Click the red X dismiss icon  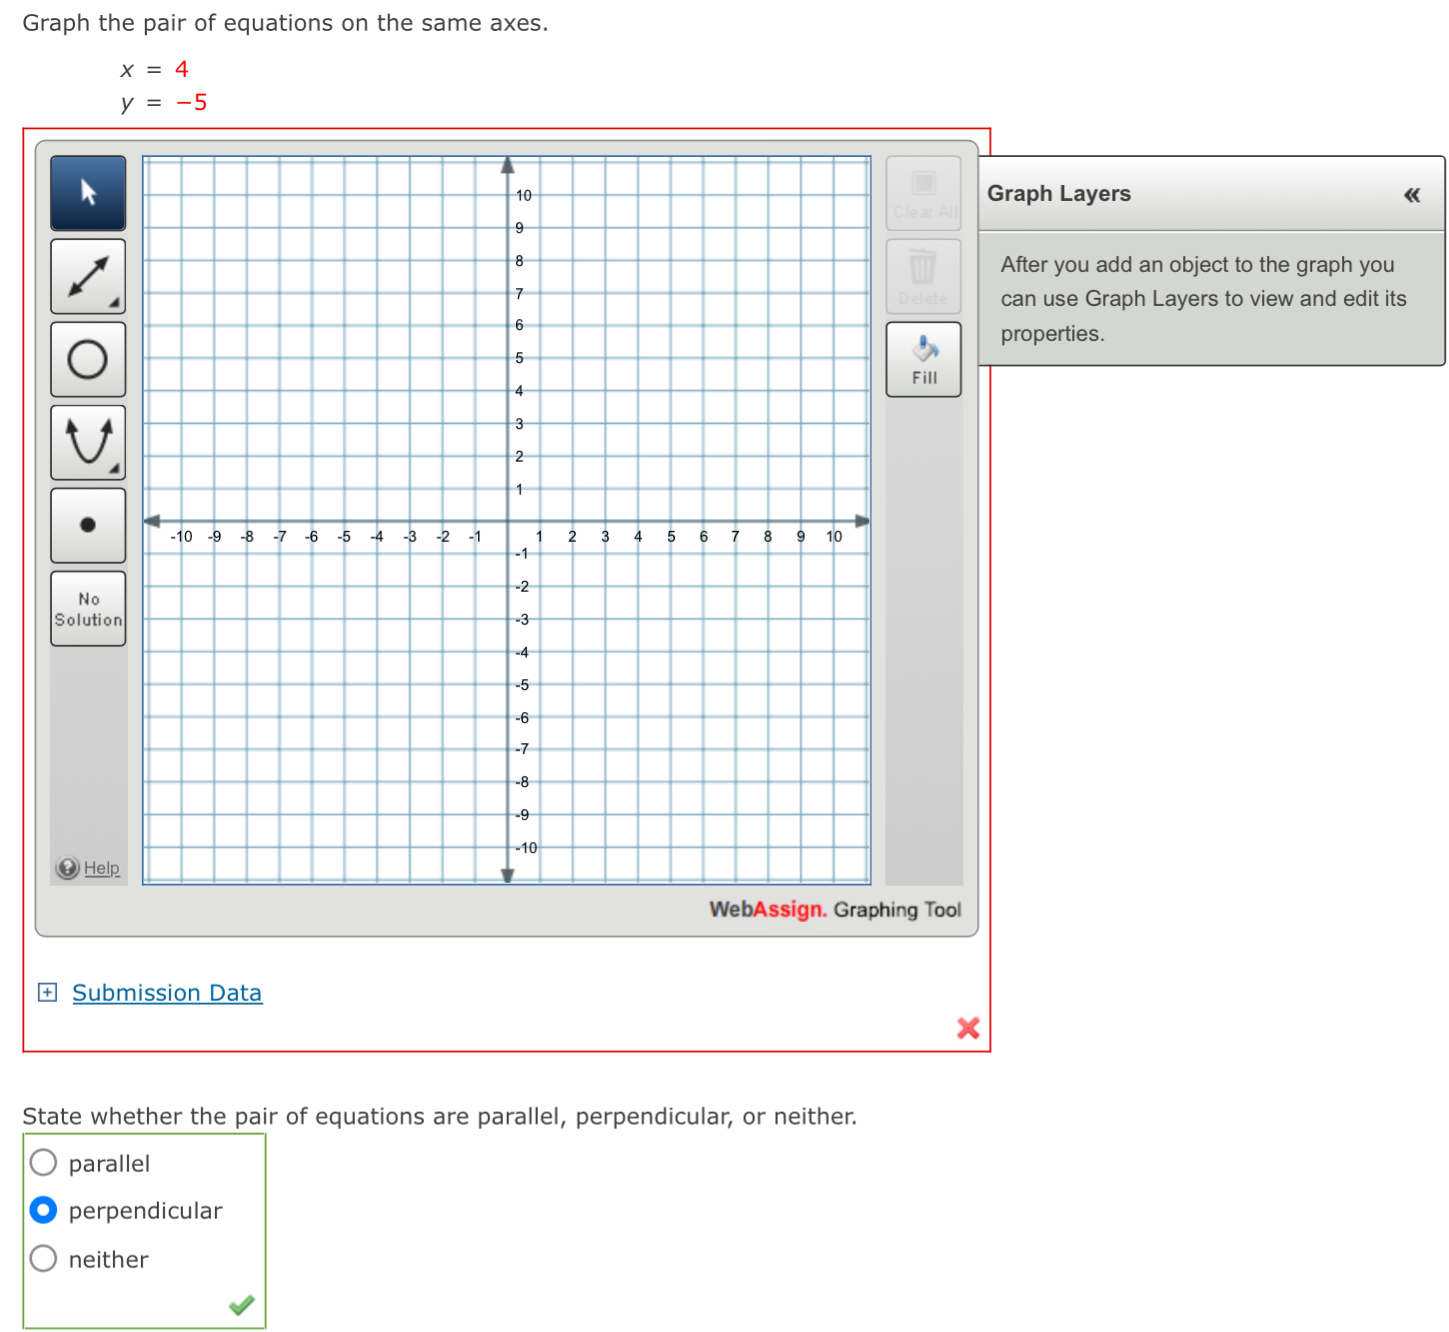pos(967,1028)
